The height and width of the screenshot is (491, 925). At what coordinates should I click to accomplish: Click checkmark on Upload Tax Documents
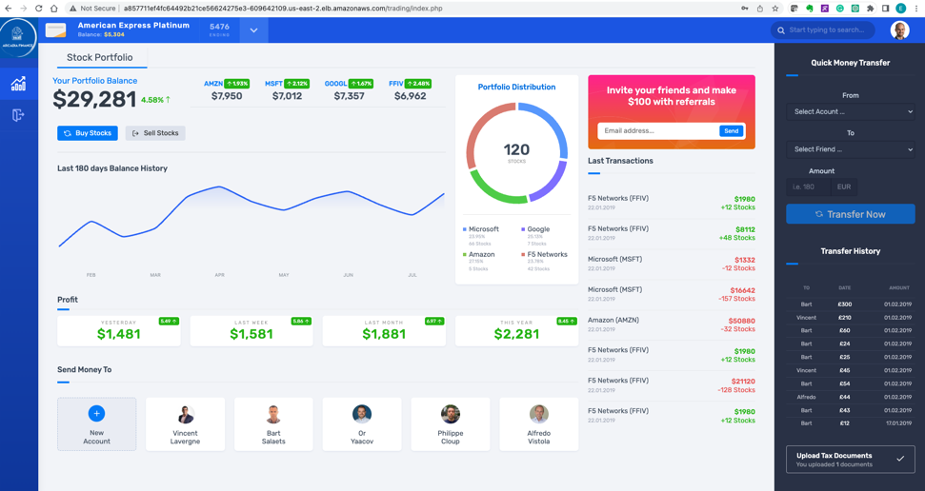click(900, 459)
